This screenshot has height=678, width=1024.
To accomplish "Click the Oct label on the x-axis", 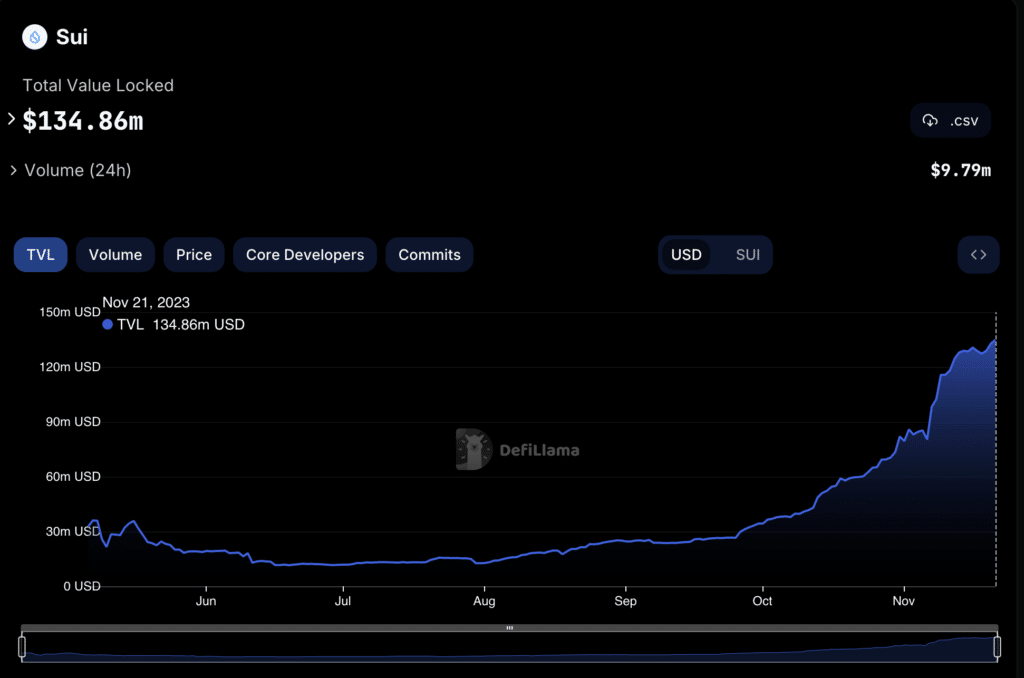I will 762,601.
